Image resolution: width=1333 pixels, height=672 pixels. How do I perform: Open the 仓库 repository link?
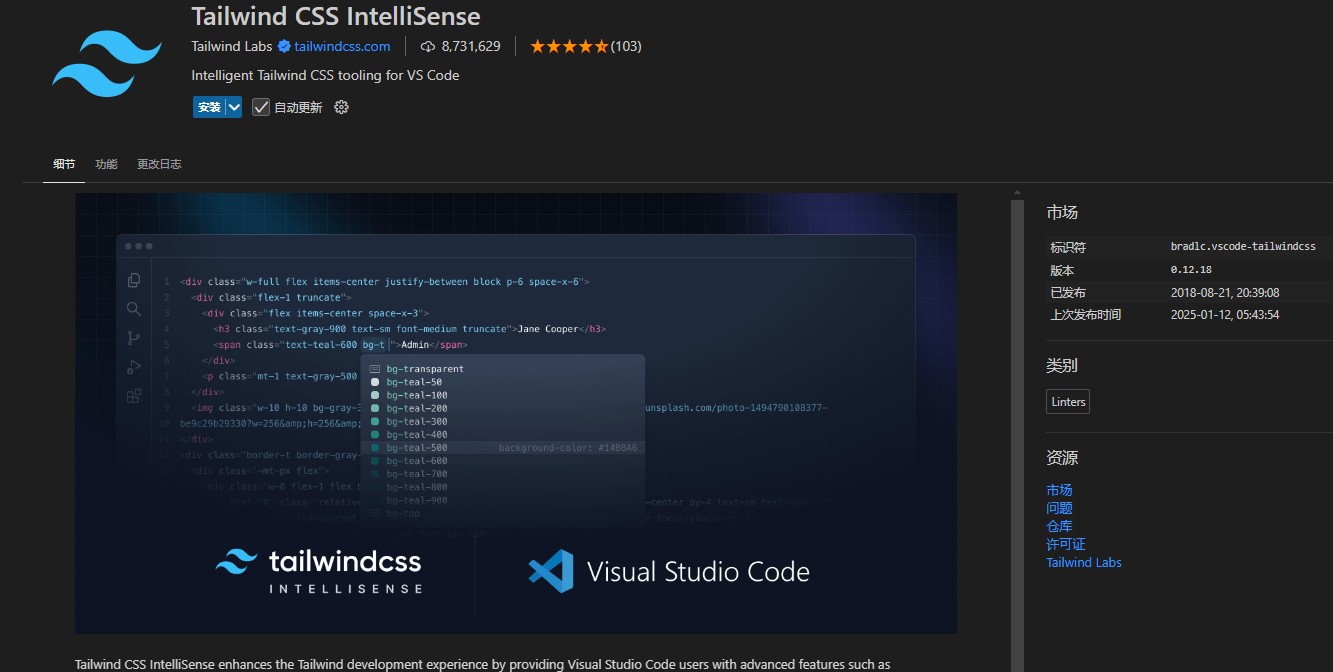pyautogui.click(x=1059, y=526)
